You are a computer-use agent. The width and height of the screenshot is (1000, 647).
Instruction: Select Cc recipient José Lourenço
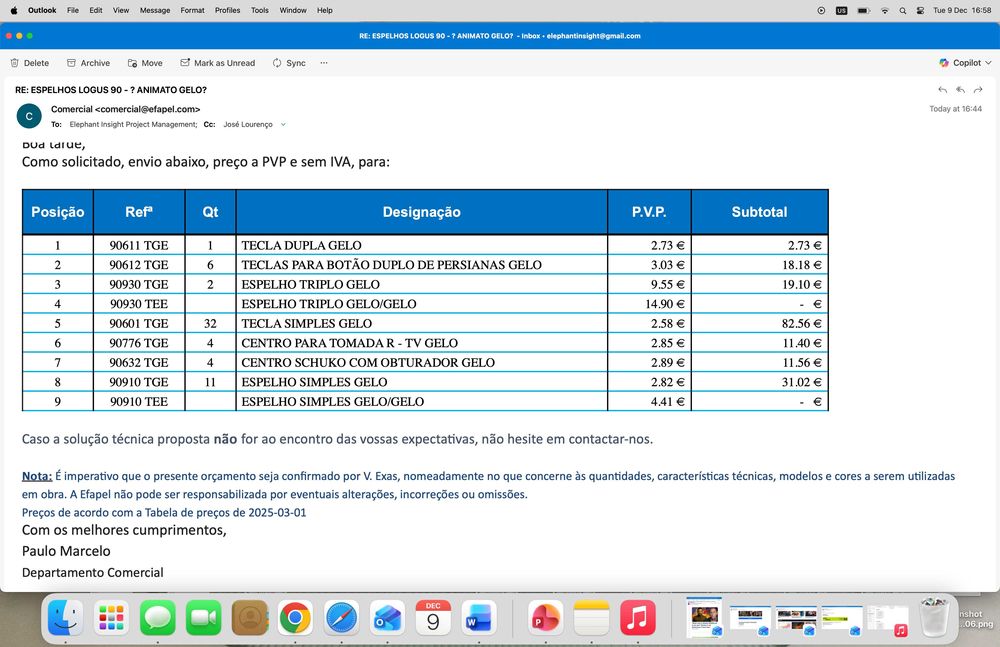point(247,124)
